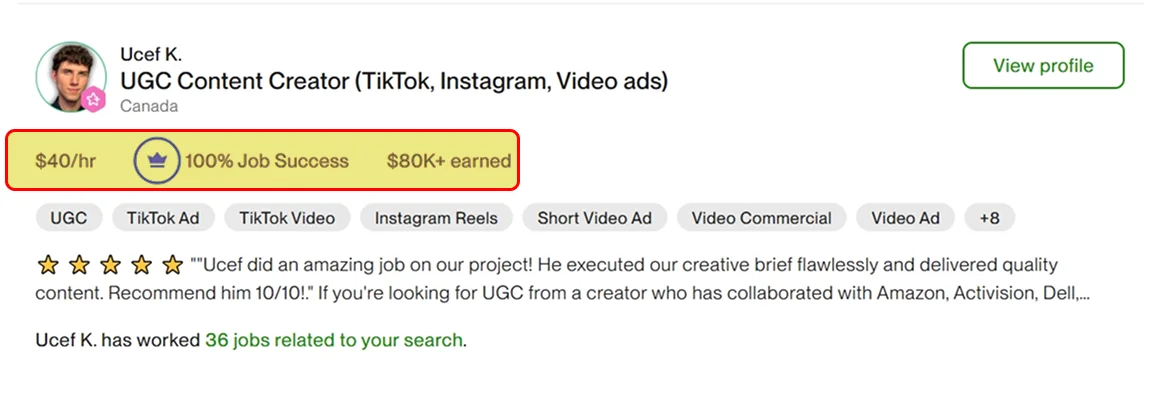Click the $80K+ earned stat

pyautogui.click(x=448, y=161)
